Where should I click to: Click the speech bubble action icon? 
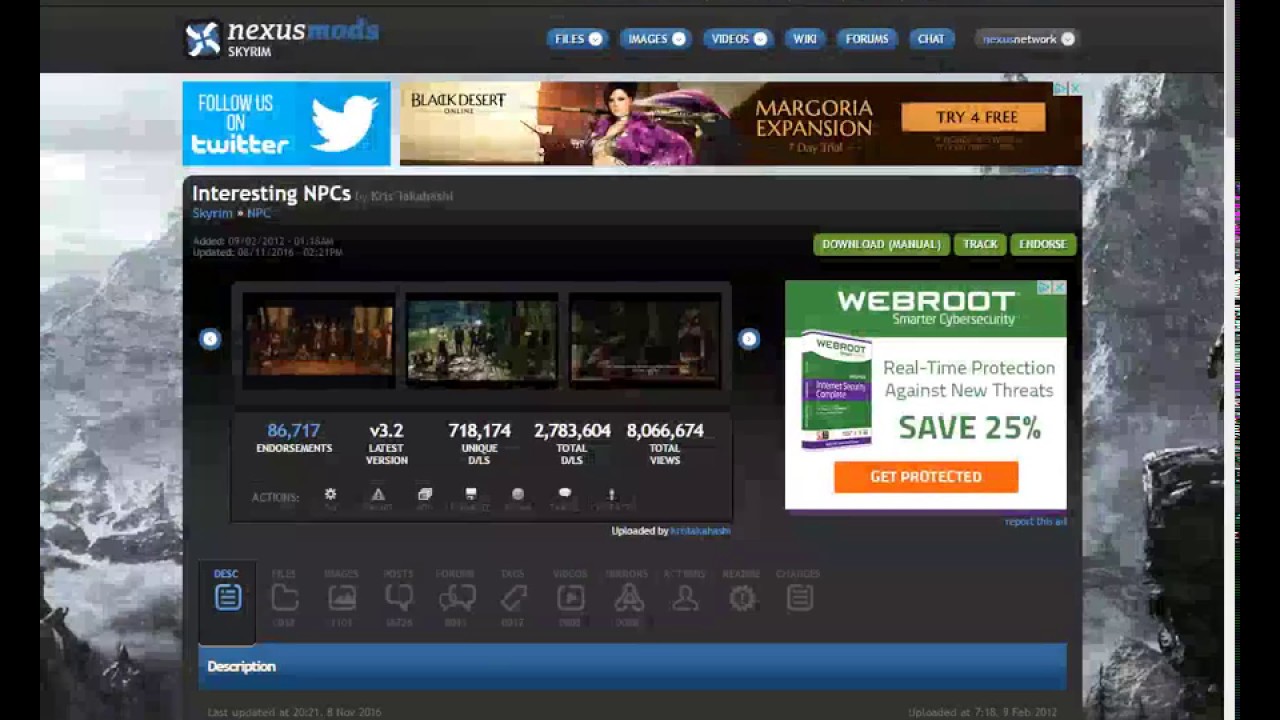click(565, 495)
